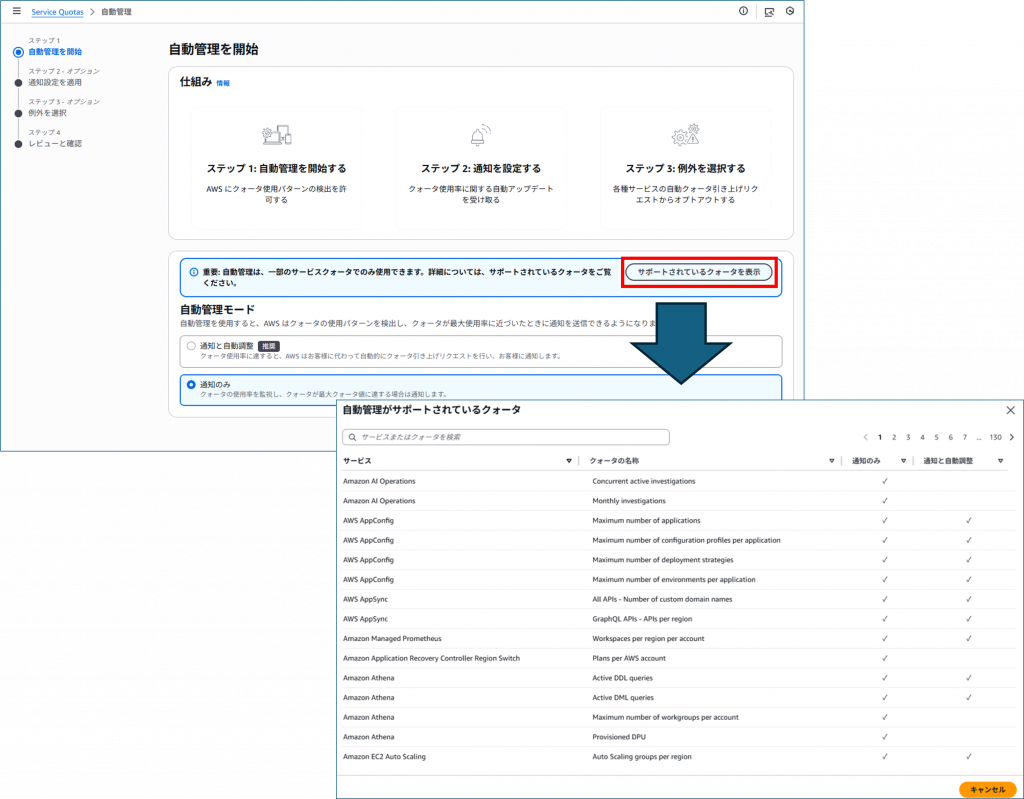Image resolution: width=1024 pixels, height=799 pixels.
Task: Click the previous page left arrow
Action: tap(865, 437)
